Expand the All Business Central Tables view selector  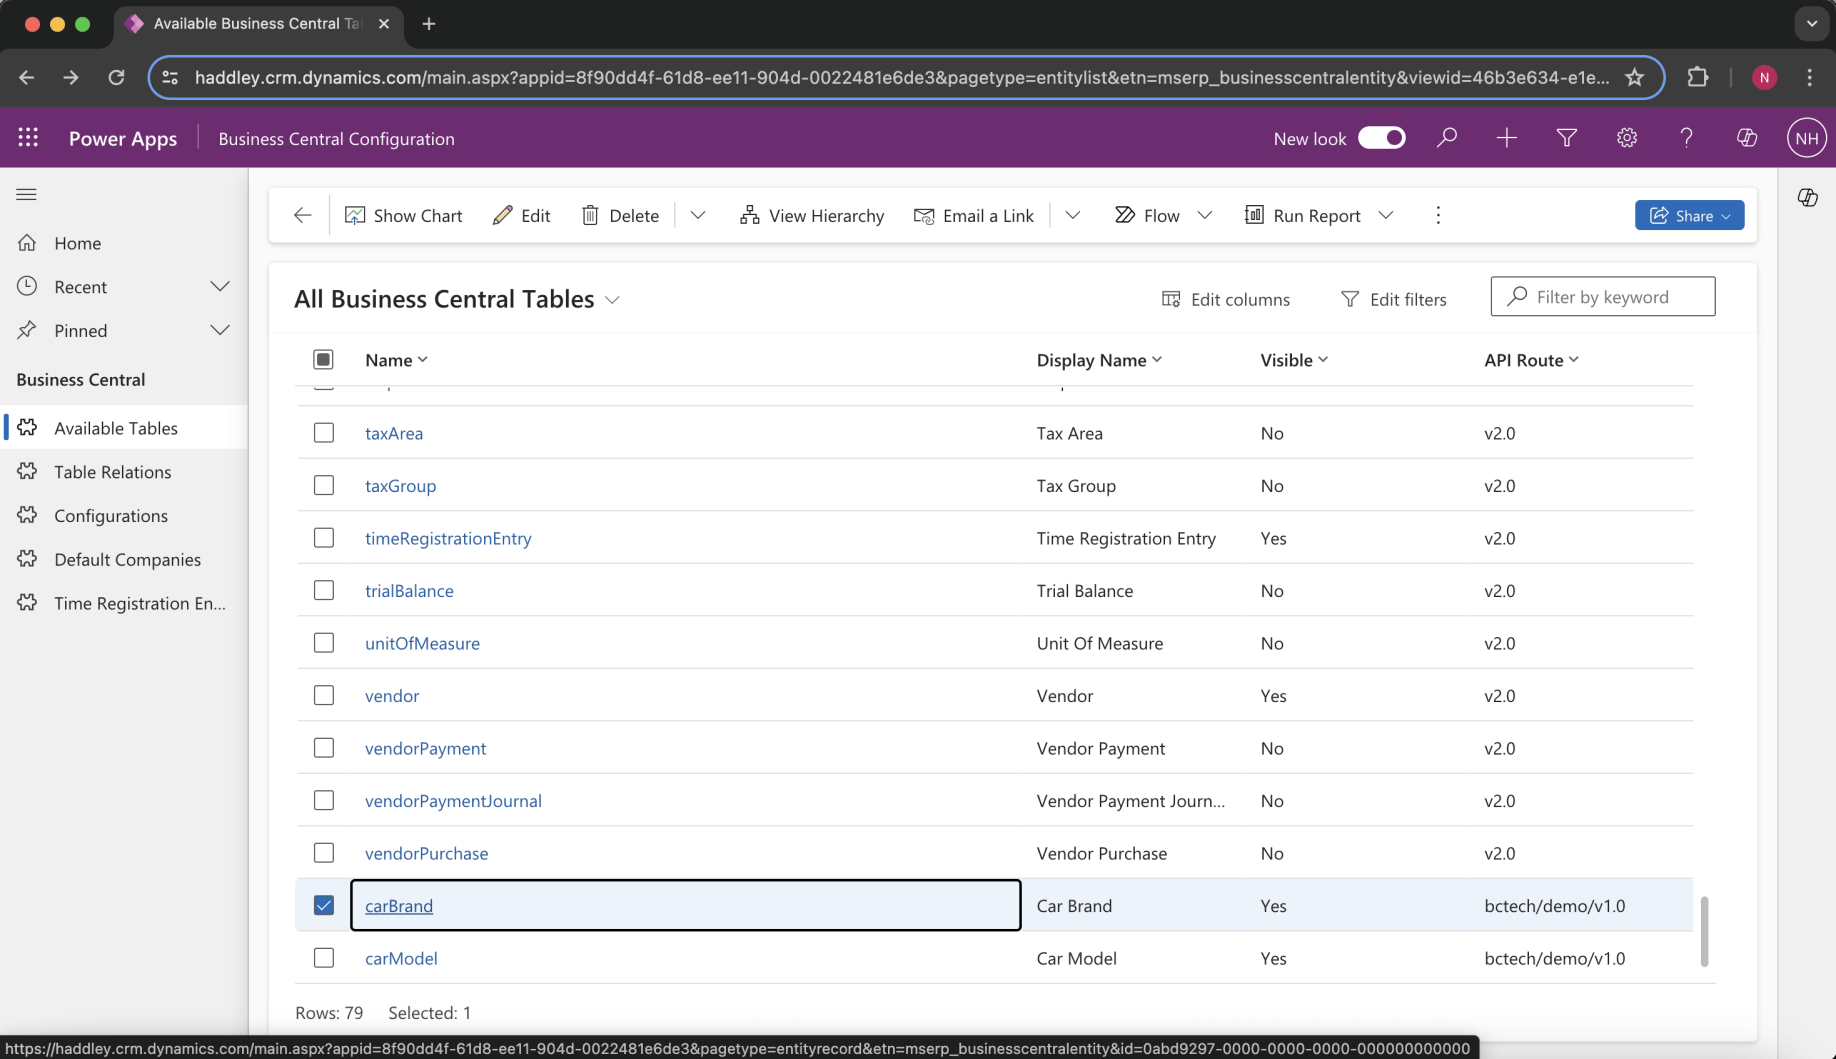tap(612, 300)
